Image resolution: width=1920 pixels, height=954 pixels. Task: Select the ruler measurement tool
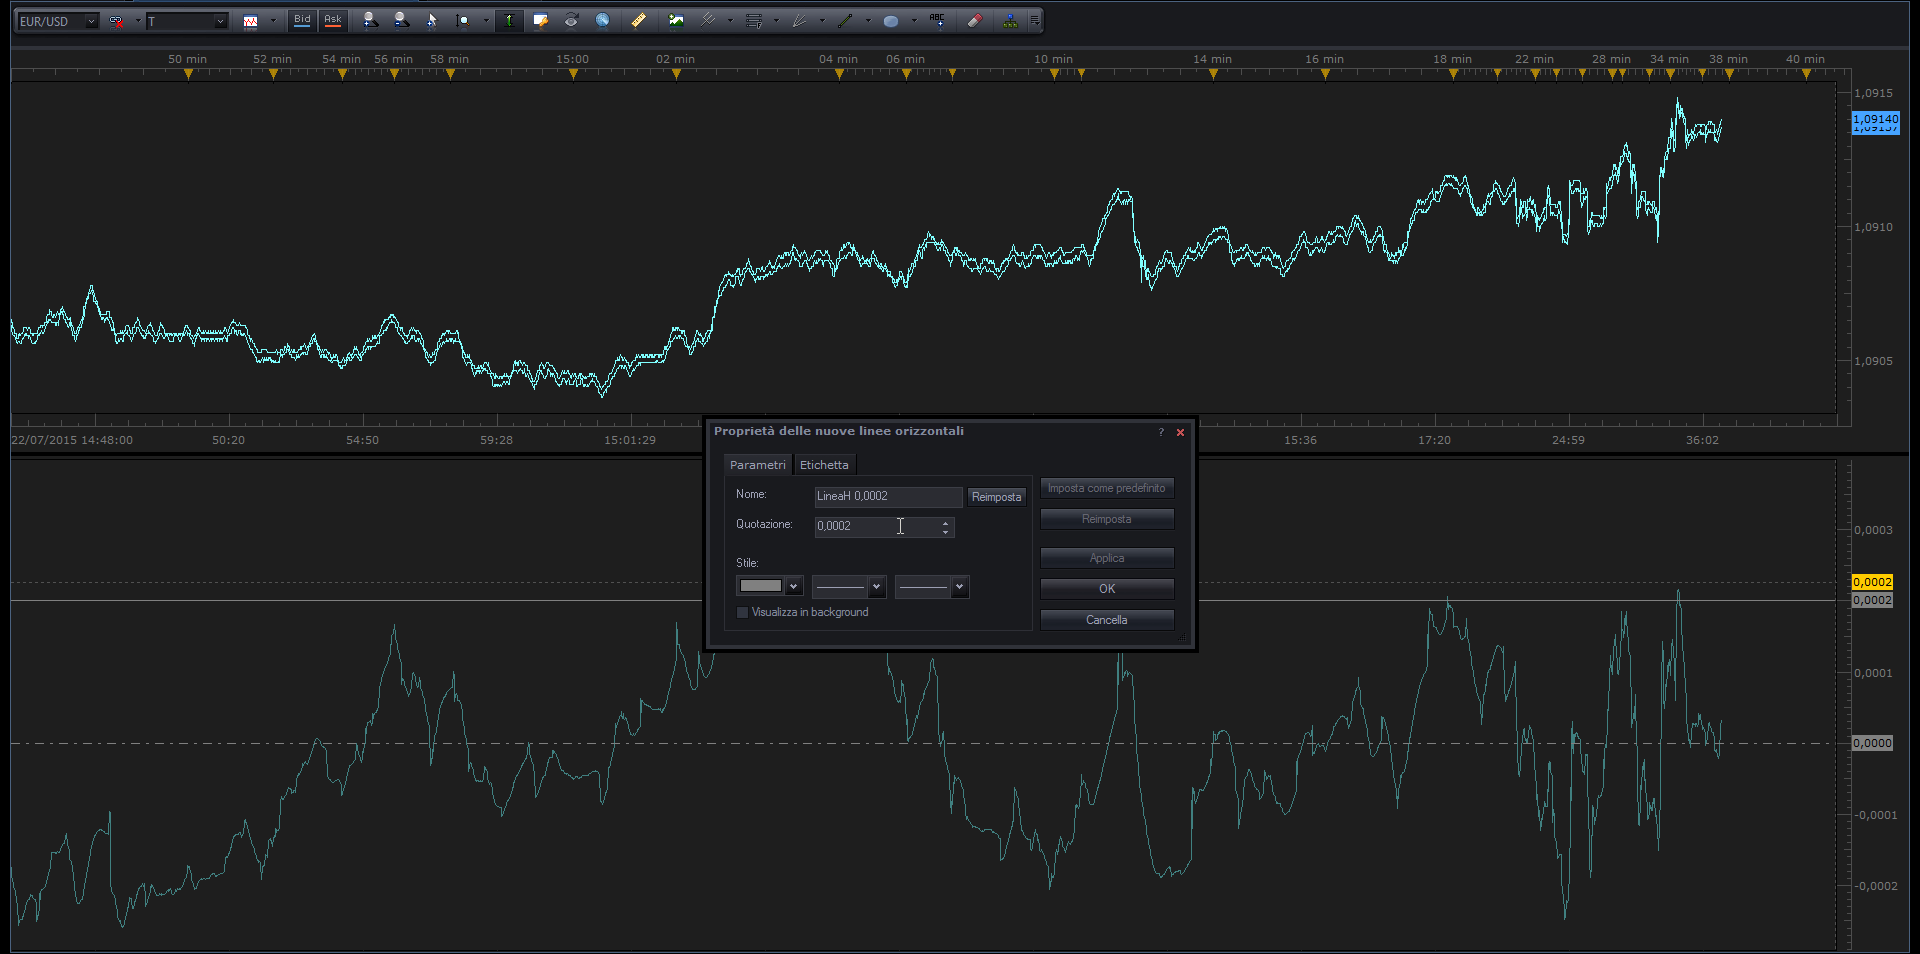638,20
